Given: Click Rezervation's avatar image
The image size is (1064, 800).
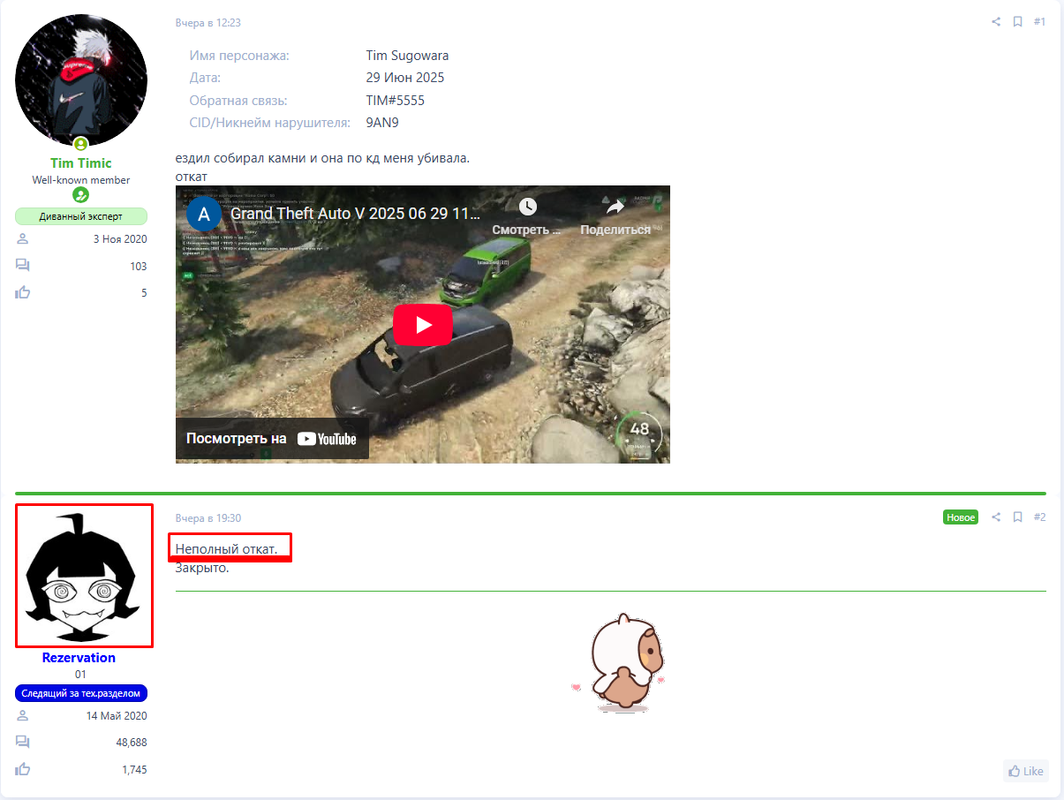Looking at the screenshot, I should 84,575.
